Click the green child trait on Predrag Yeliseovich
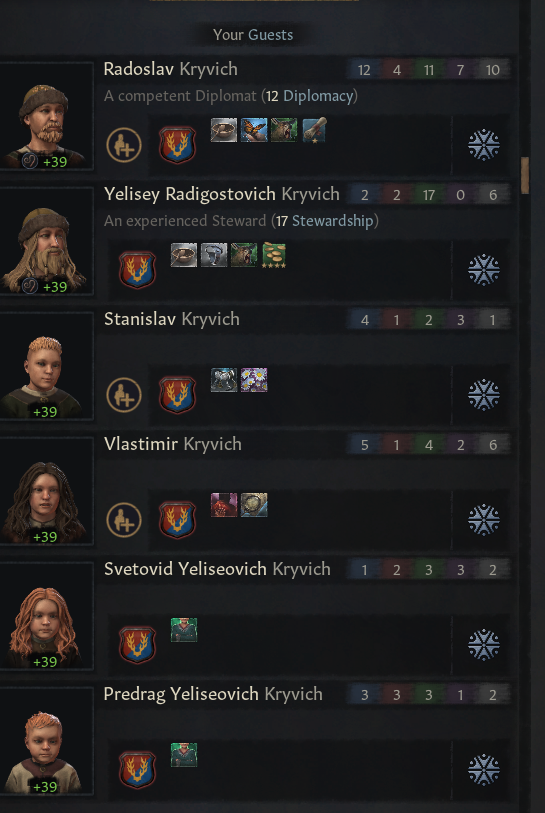 point(184,754)
